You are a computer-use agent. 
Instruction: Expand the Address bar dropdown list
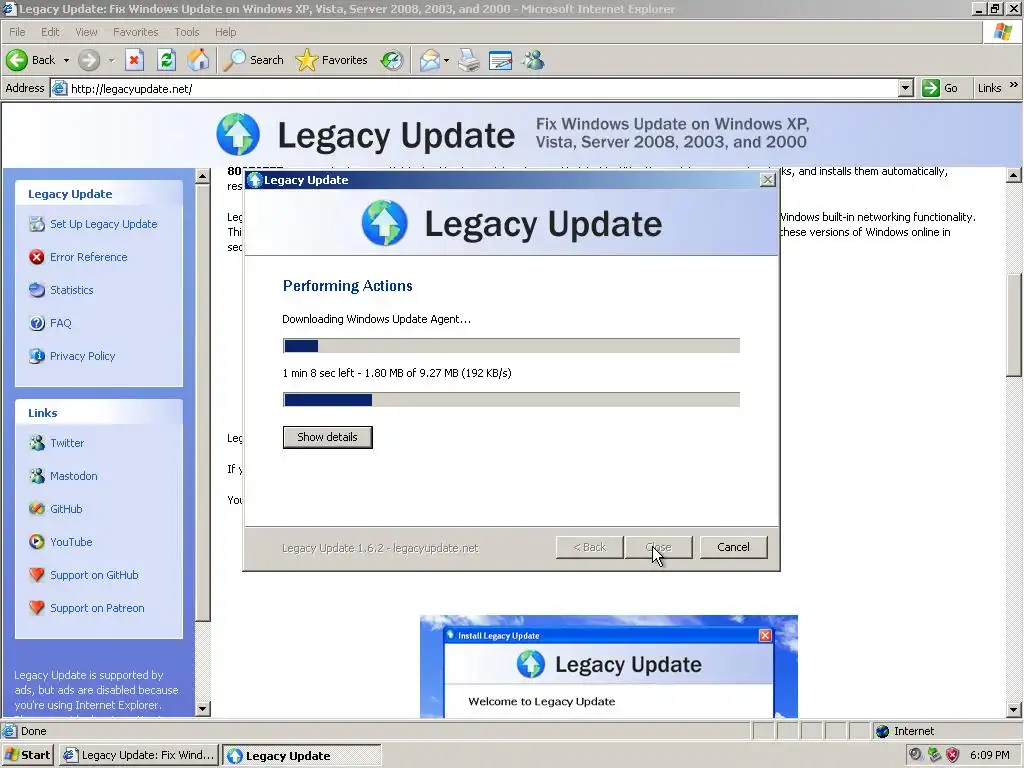coord(905,88)
